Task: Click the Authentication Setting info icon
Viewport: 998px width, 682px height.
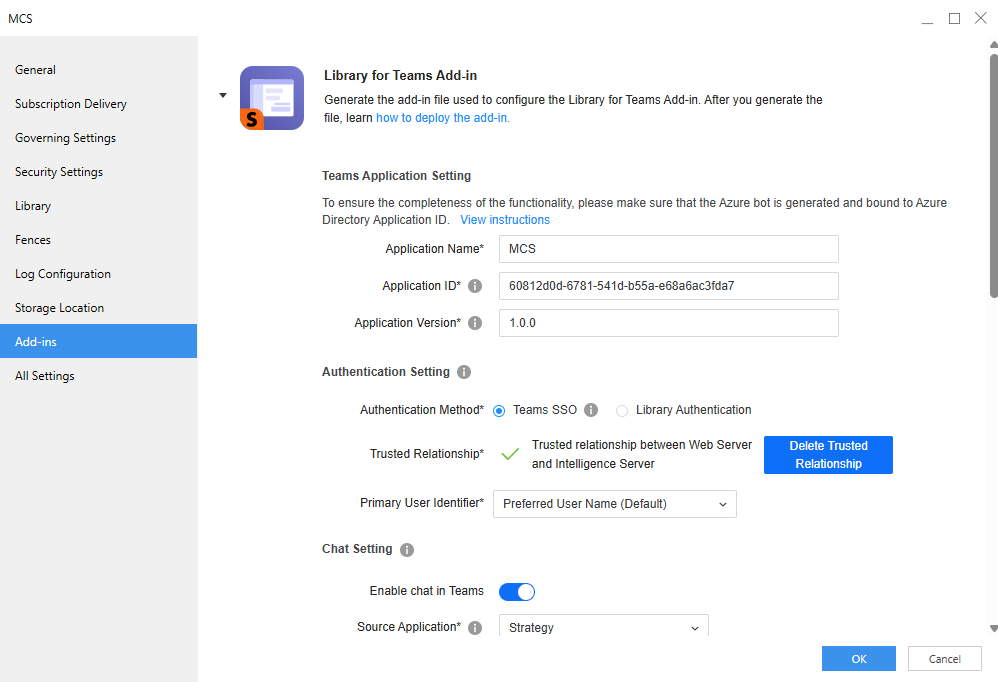Action: [464, 372]
